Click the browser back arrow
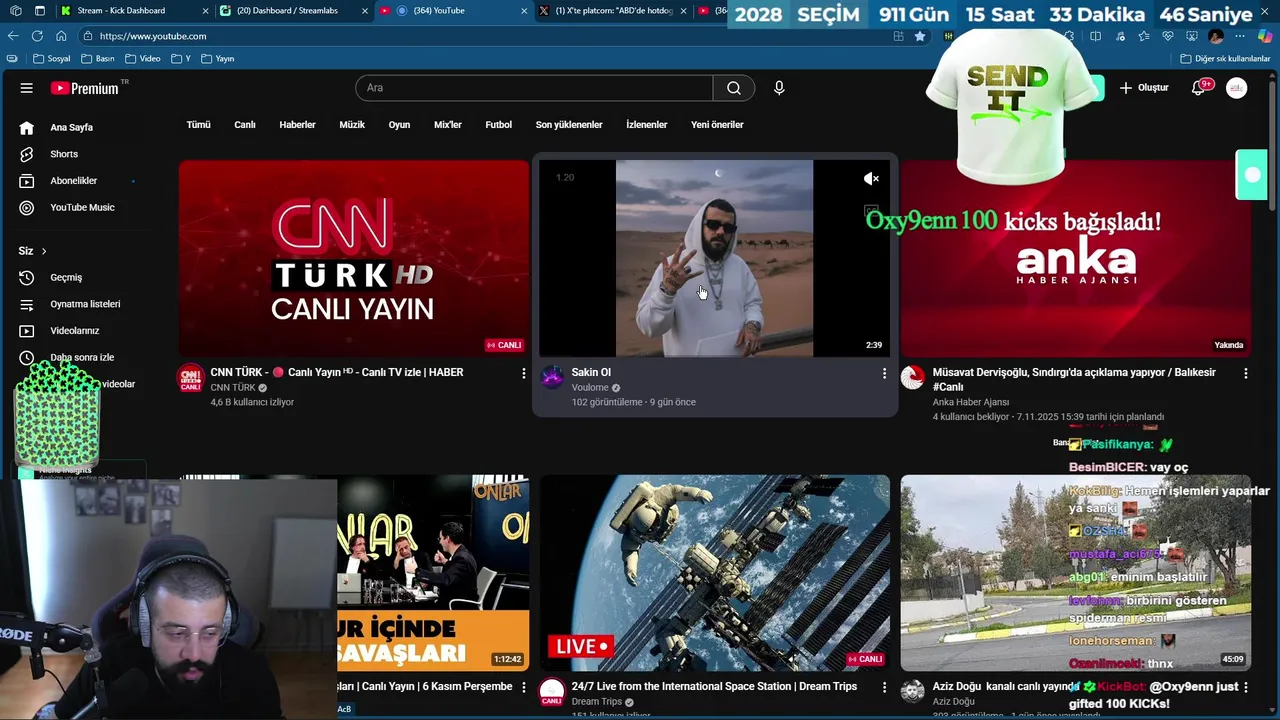Viewport: 1280px width, 720px height. pyautogui.click(x=13, y=36)
